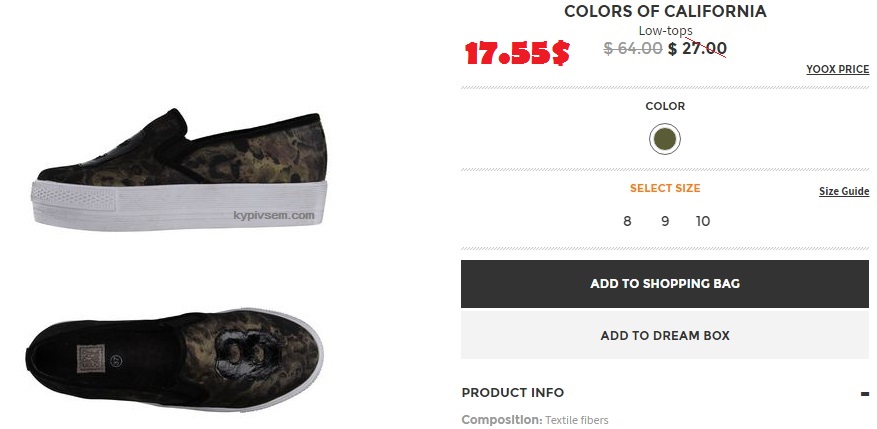
Task: Click the Low-tops category text
Action: (x=665, y=31)
